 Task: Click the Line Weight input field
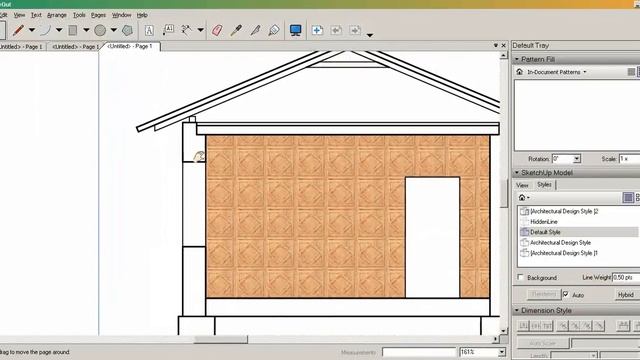tap(626, 278)
